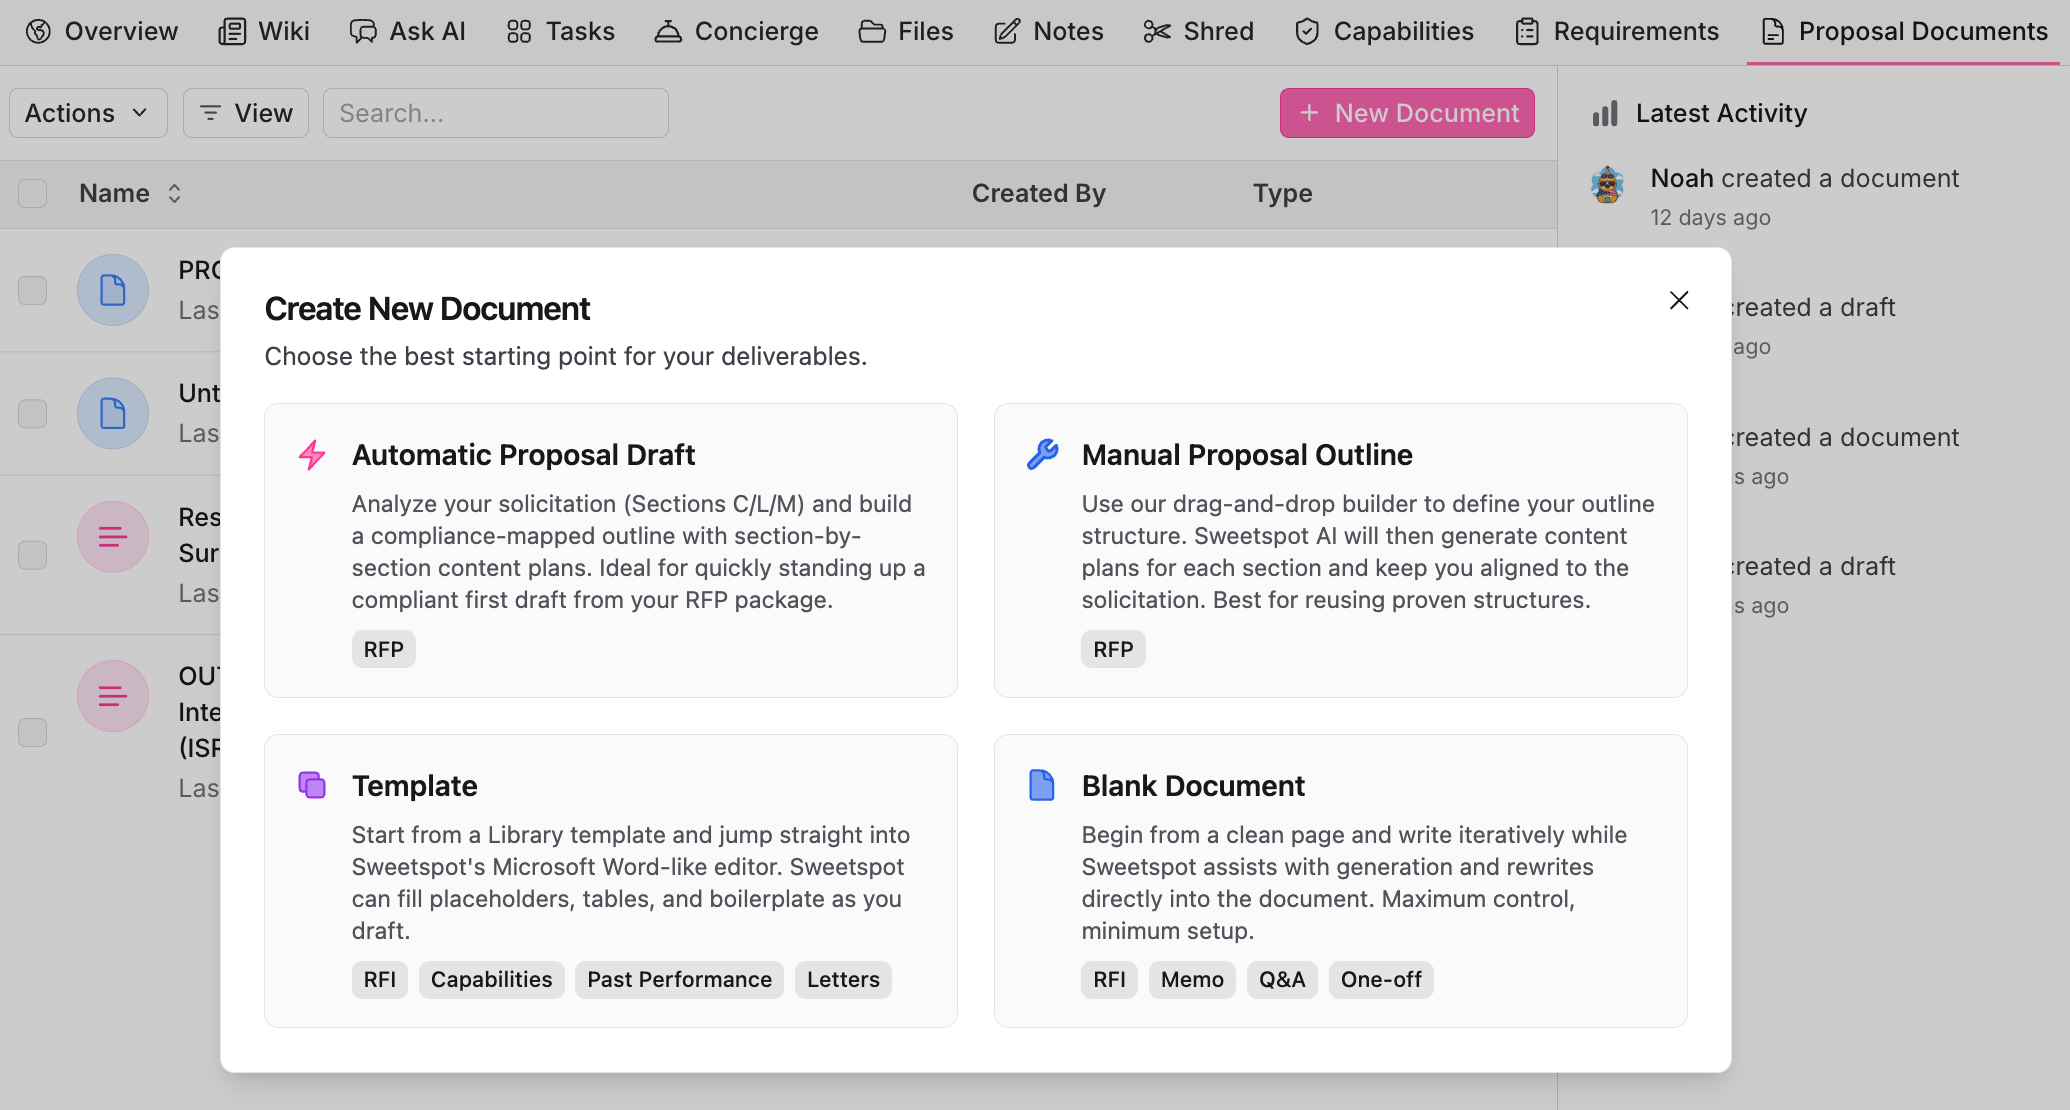
Task: Click the blue document icon in second row
Action: (113, 413)
